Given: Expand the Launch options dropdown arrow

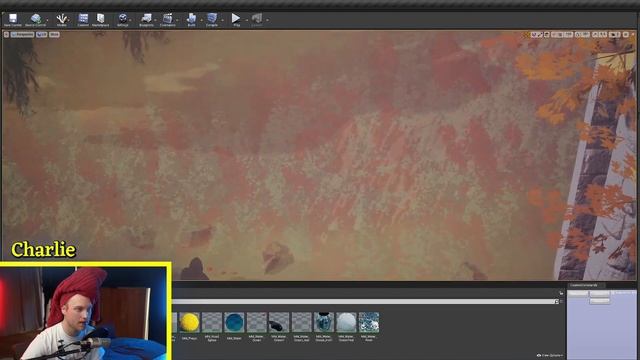Looking at the screenshot, I should coord(267,19).
